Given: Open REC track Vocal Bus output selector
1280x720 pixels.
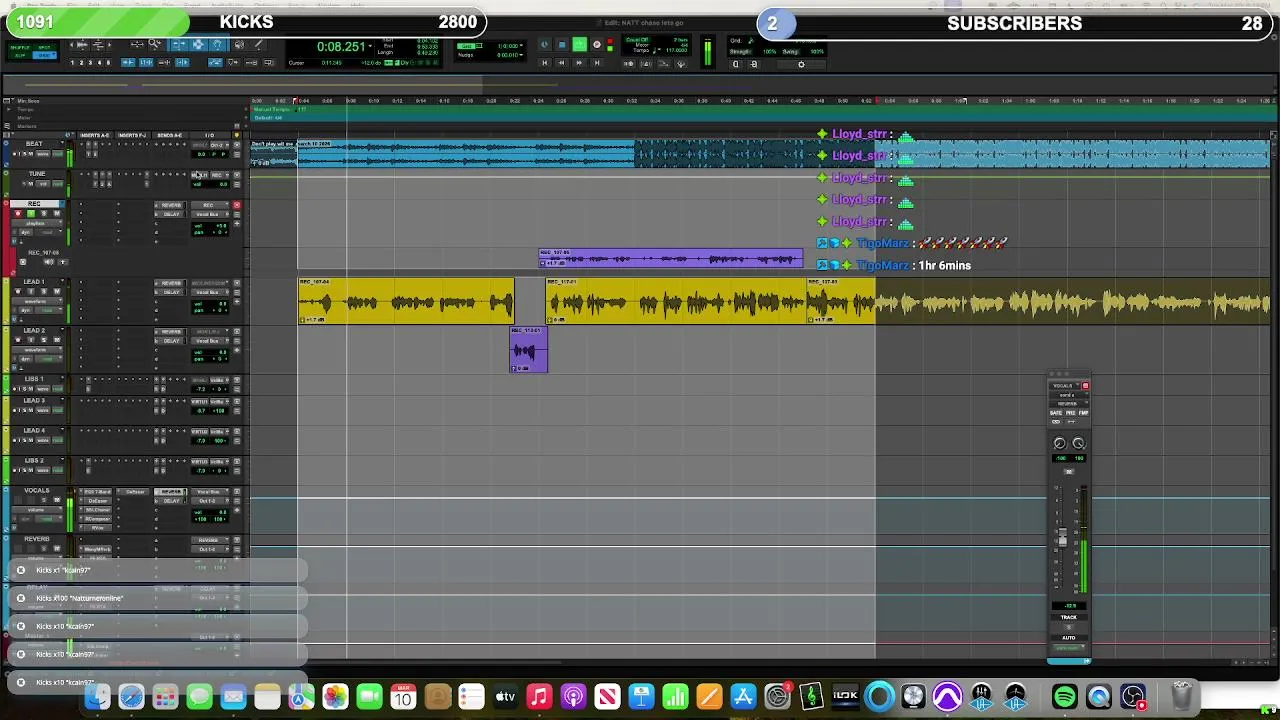Looking at the screenshot, I should [209, 214].
